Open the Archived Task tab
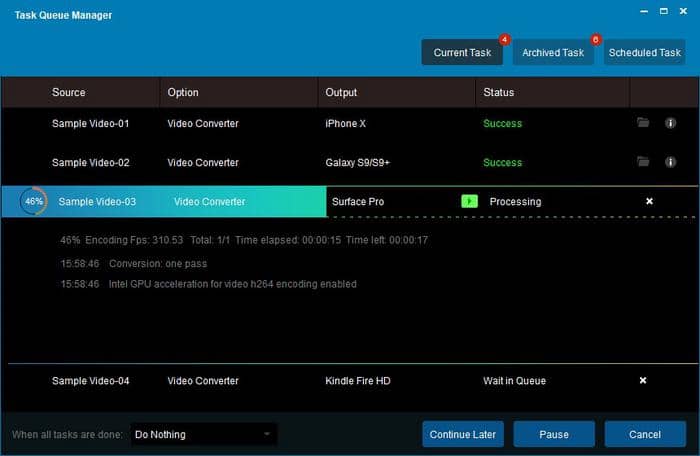The image size is (700, 456). coord(554,52)
